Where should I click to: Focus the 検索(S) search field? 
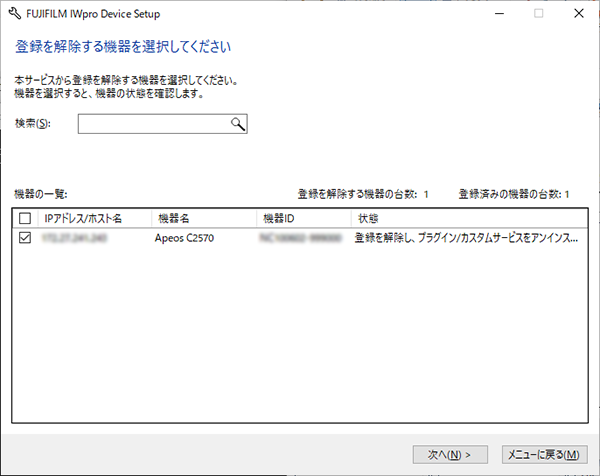(163, 124)
